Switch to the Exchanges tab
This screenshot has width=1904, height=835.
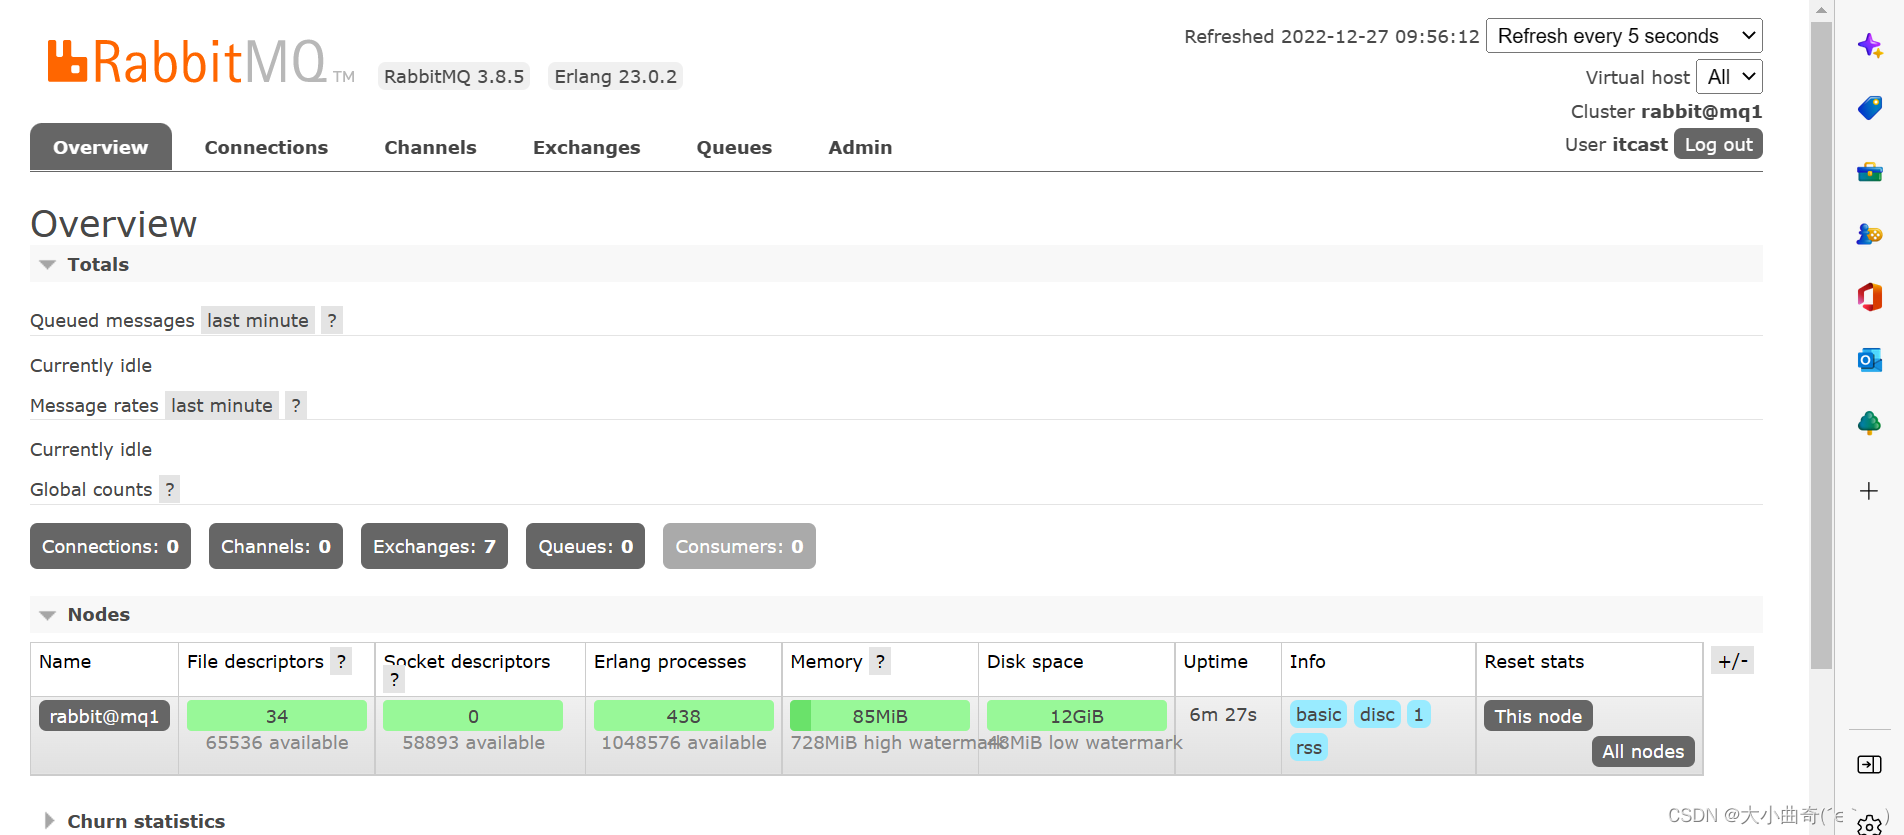586,147
